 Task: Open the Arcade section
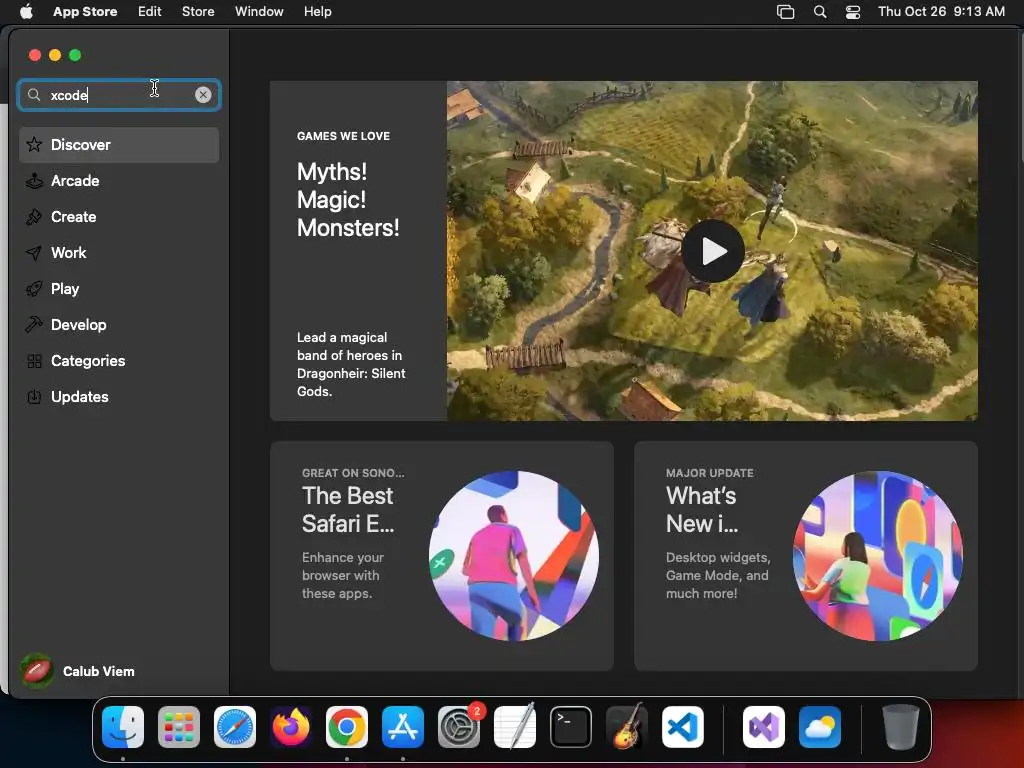tap(119, 181)
